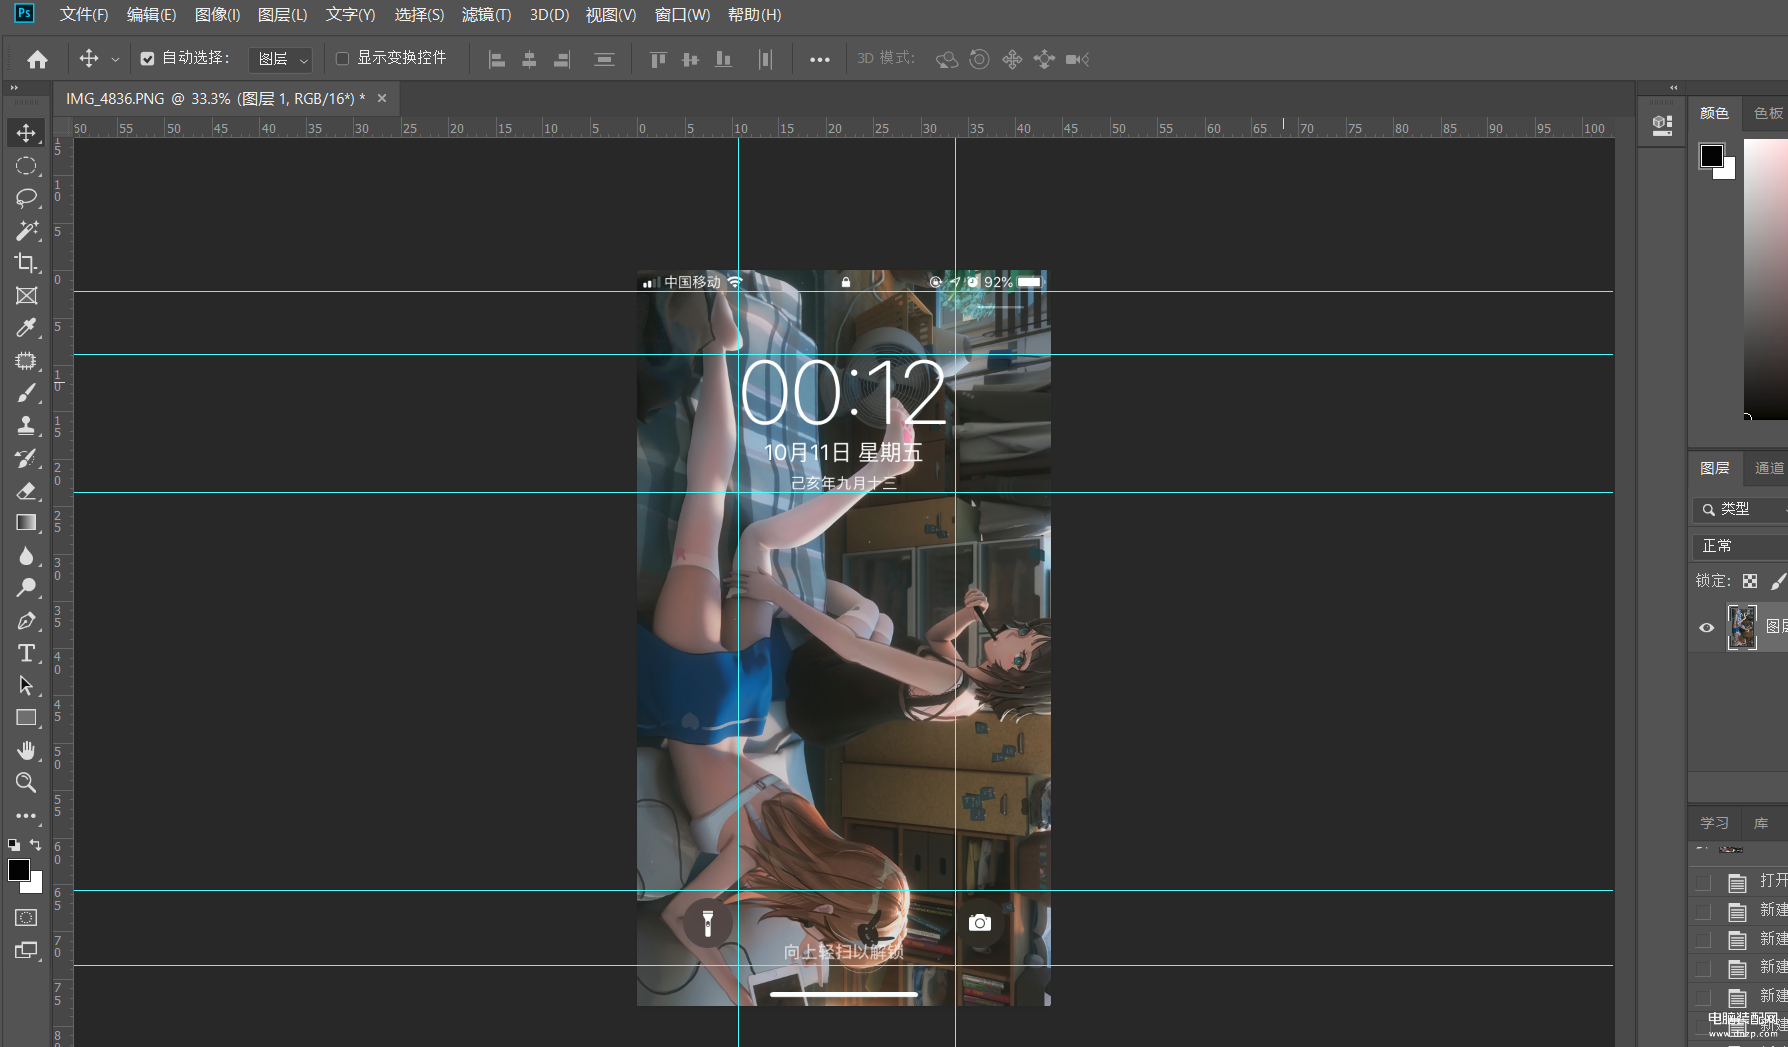Viewport: 1788px width, 1047px height.
Task: Select the Magic Wand tool
Action: pos(26,230)
